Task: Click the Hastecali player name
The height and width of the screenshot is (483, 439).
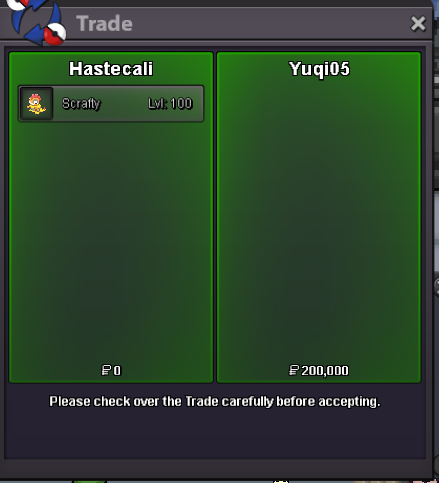Action: 111,69
